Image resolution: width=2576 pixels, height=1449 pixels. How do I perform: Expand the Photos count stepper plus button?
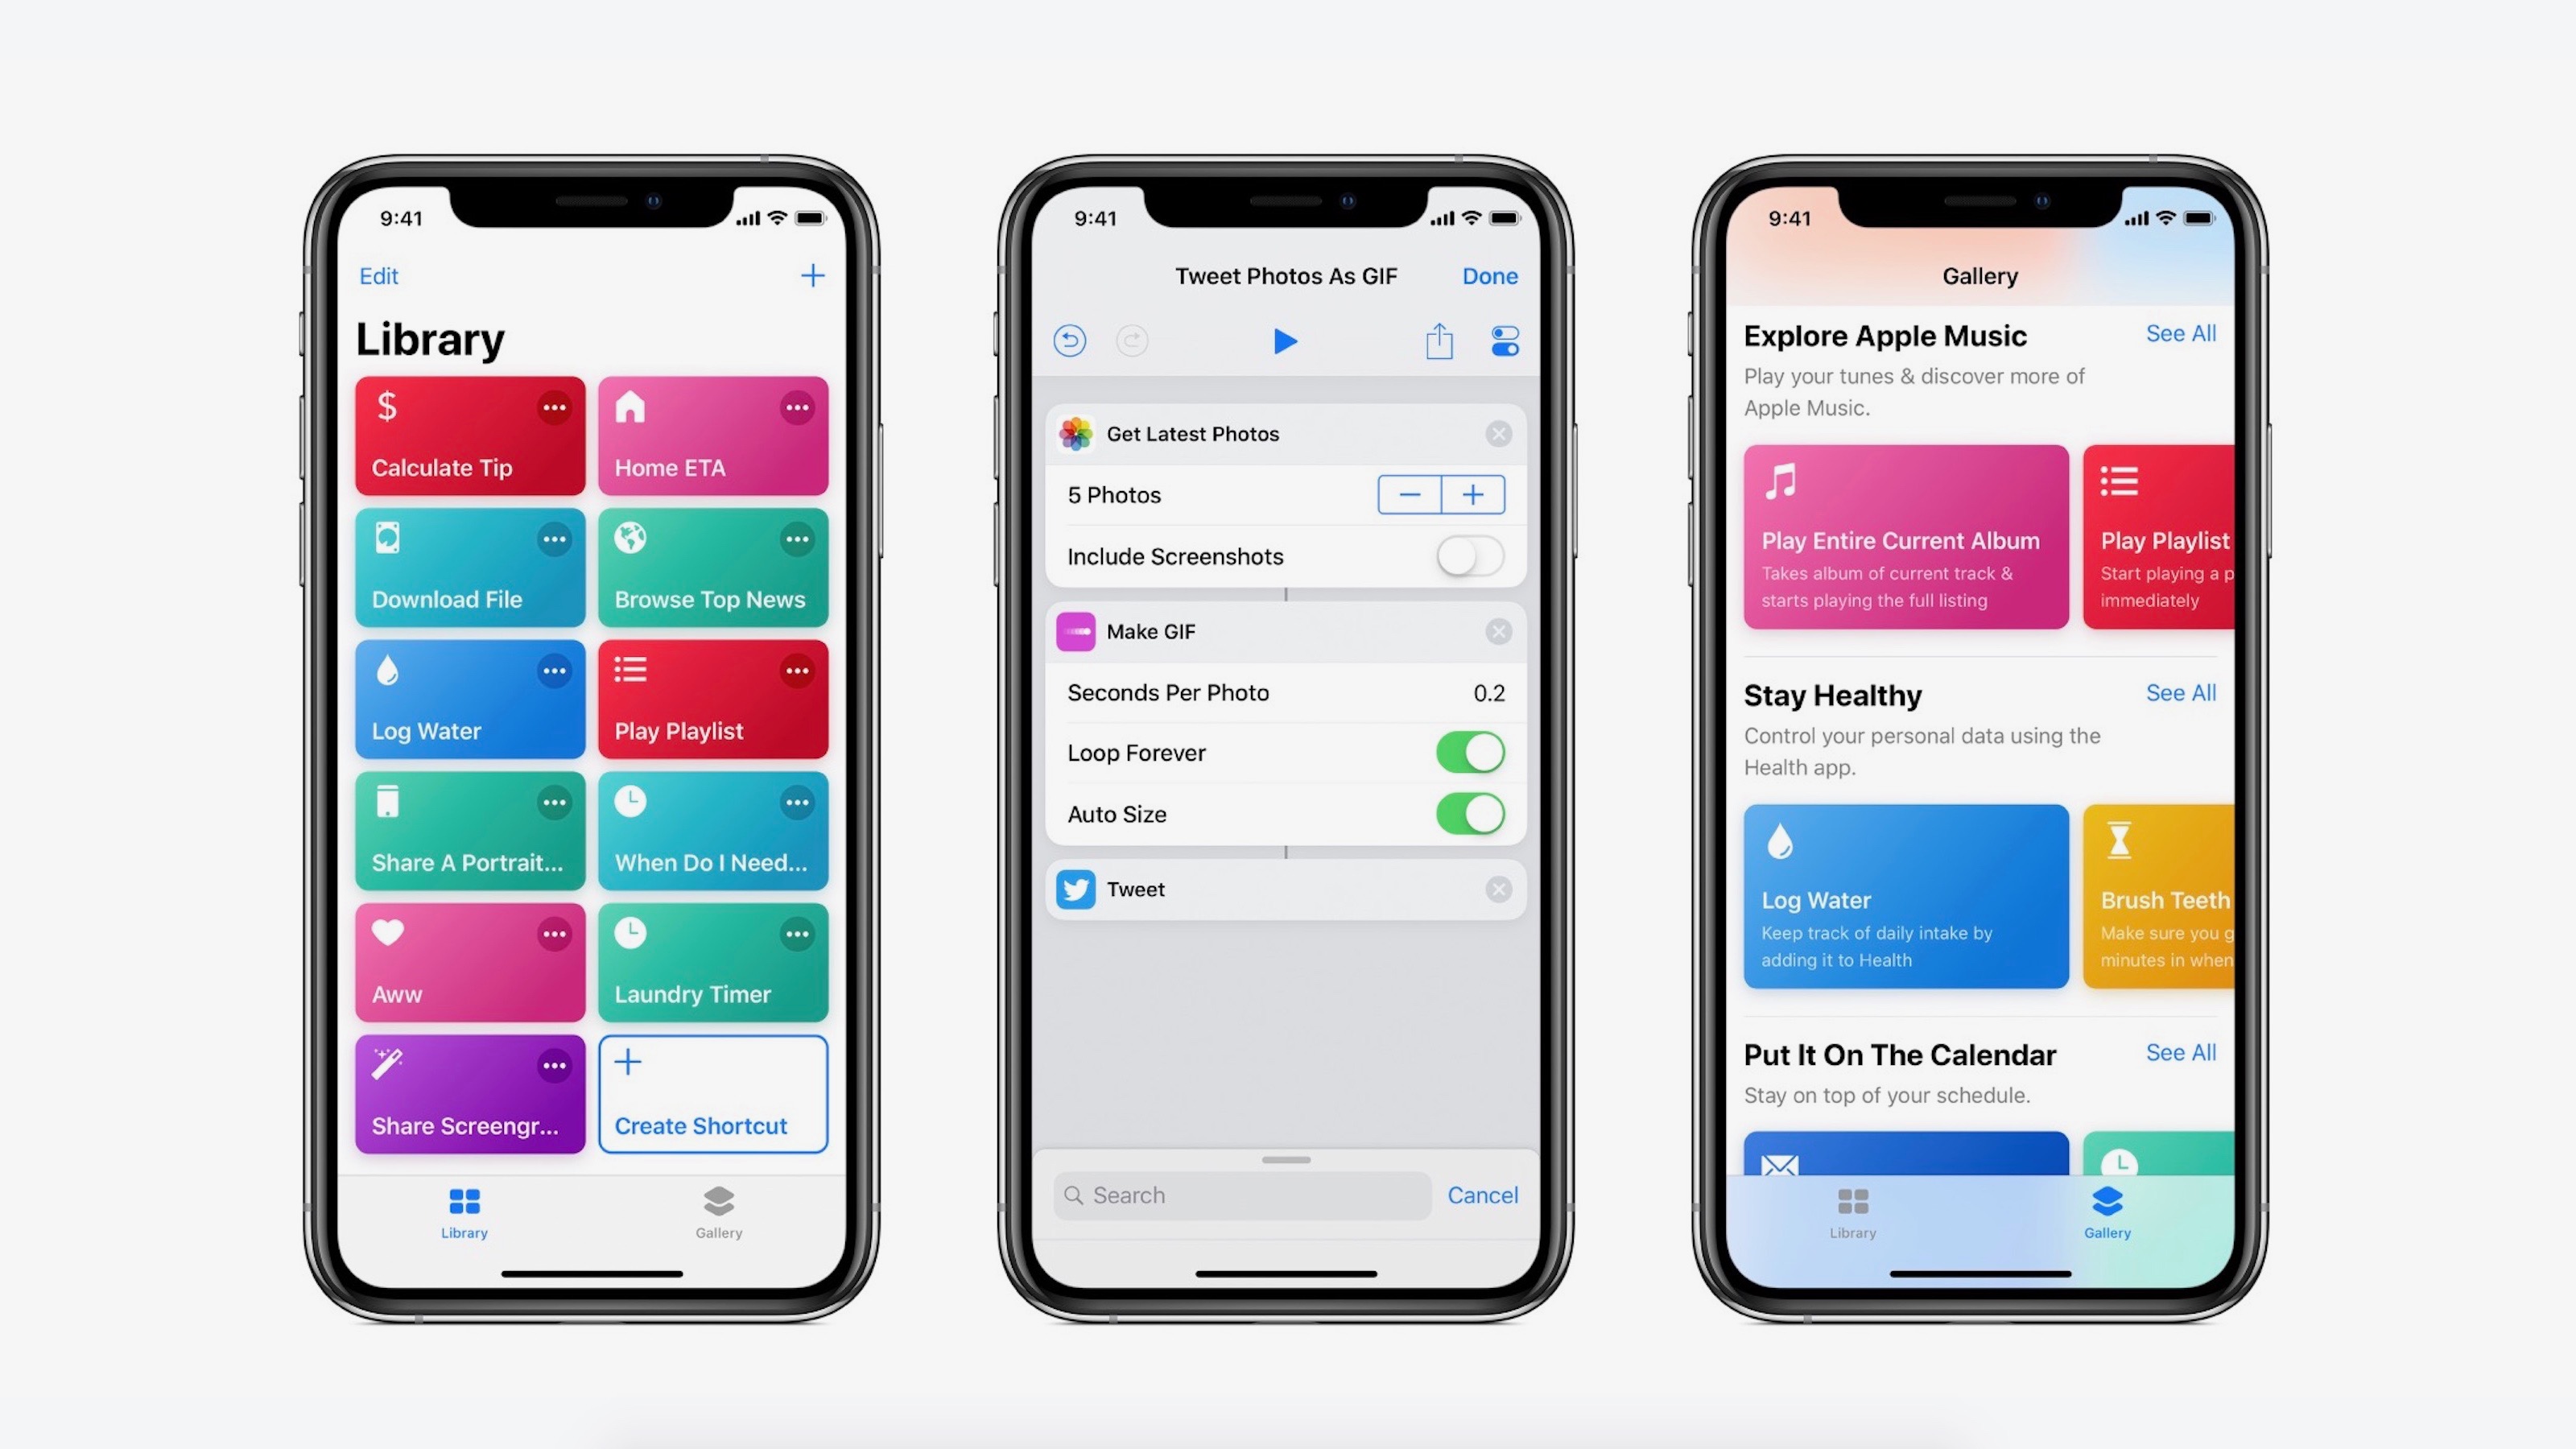[x=1472, y=493]
